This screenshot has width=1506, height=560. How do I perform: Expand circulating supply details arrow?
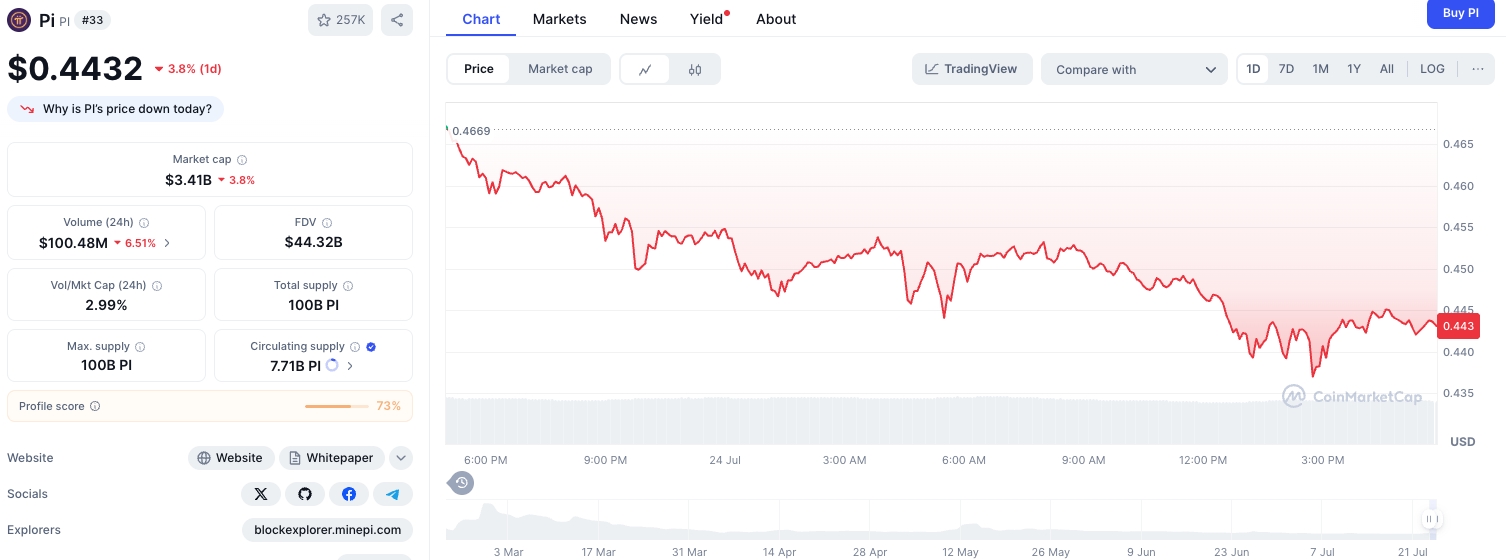(350, 366)
